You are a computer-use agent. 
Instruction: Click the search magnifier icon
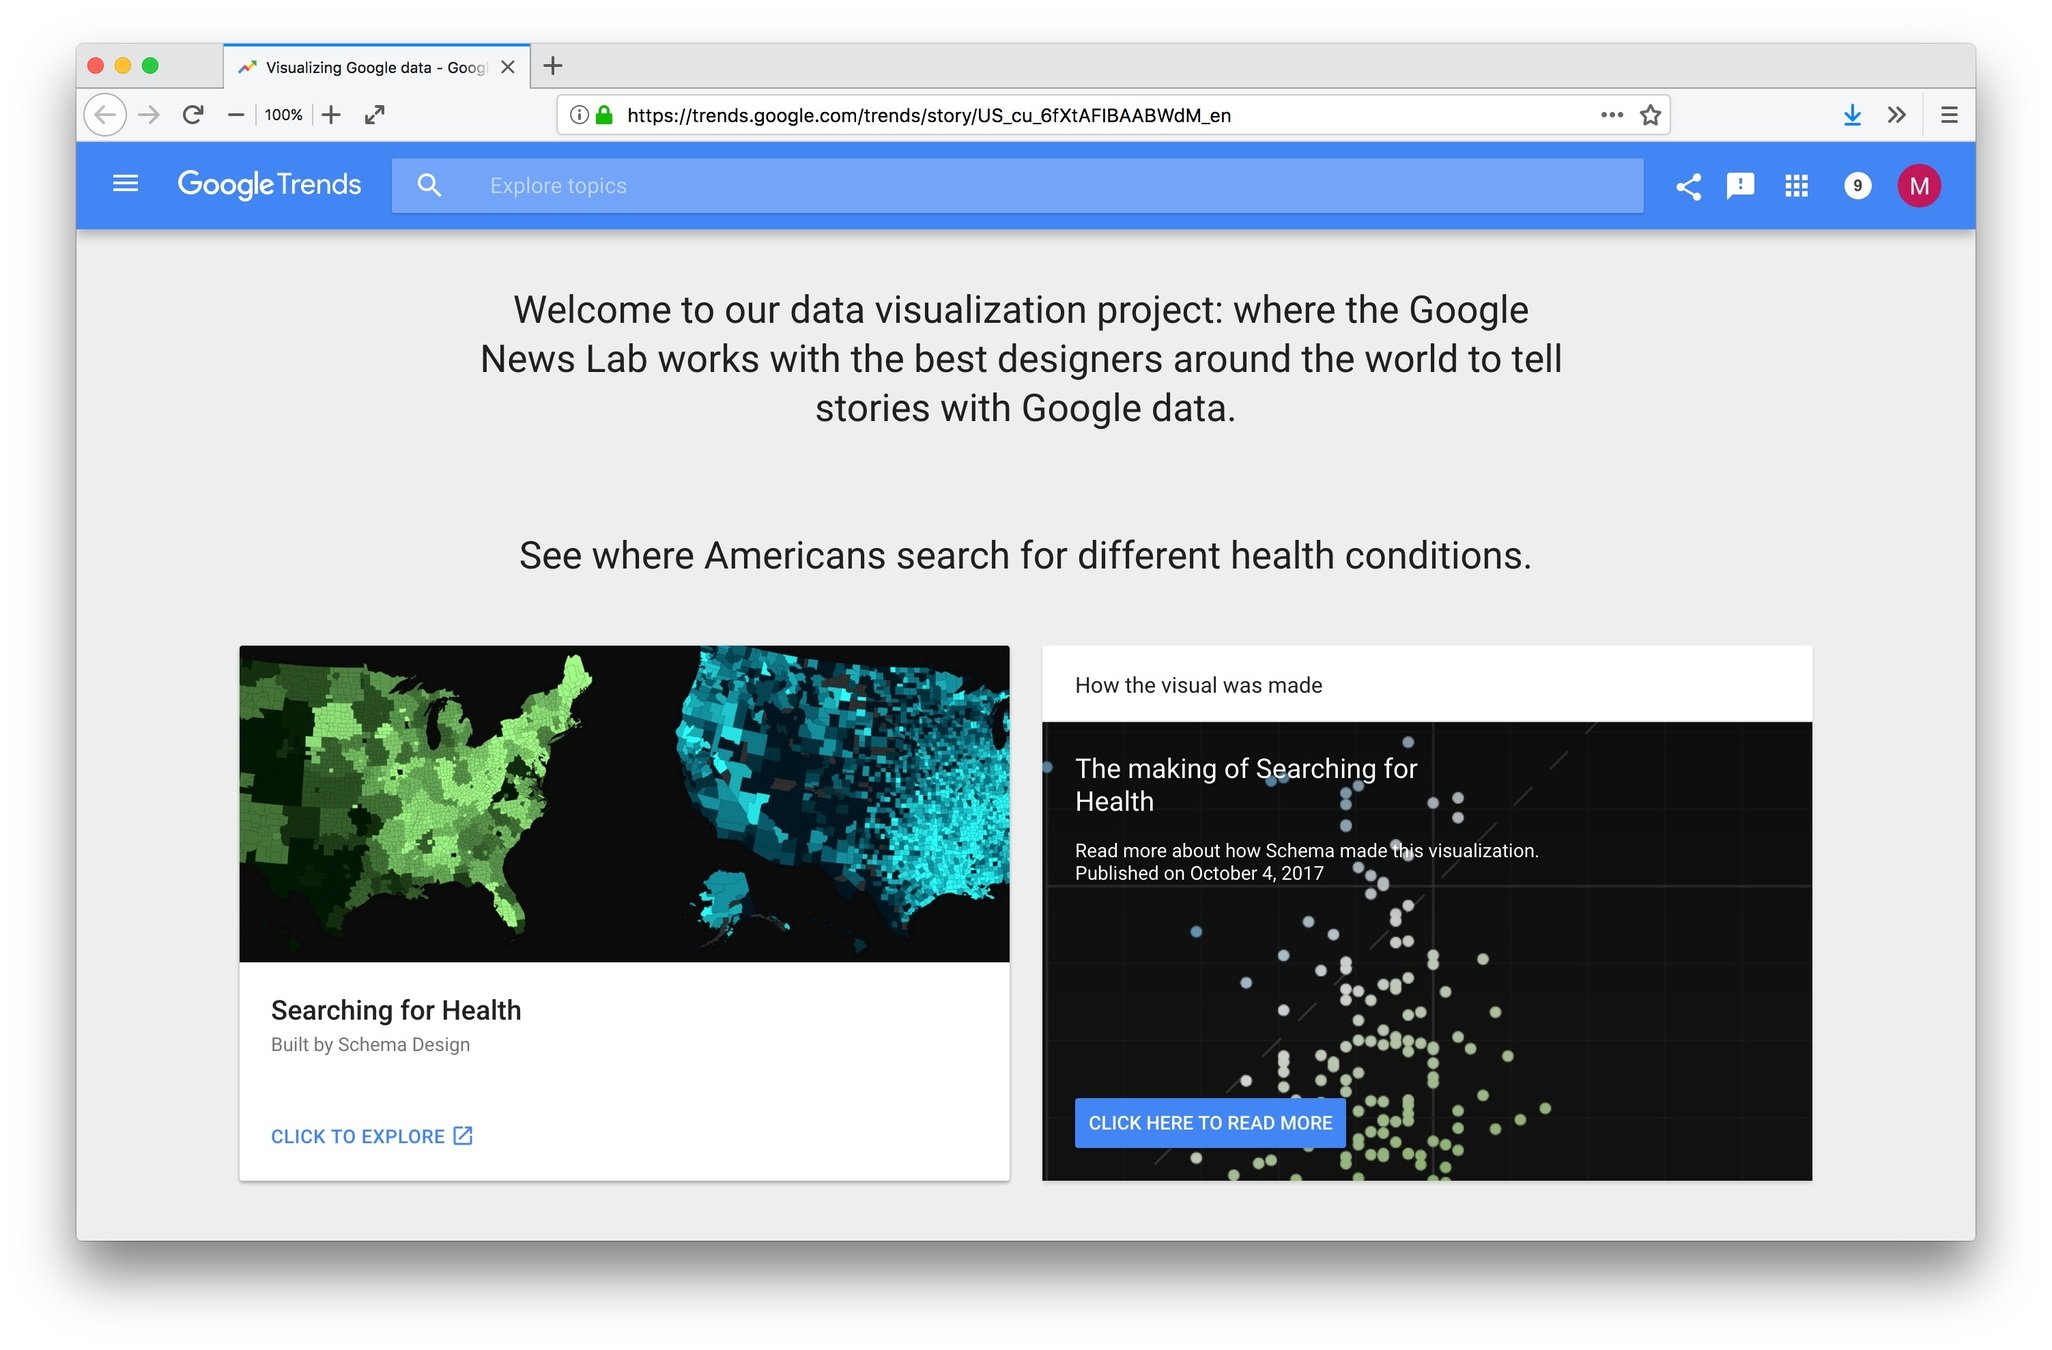click(x=429, y=186)
